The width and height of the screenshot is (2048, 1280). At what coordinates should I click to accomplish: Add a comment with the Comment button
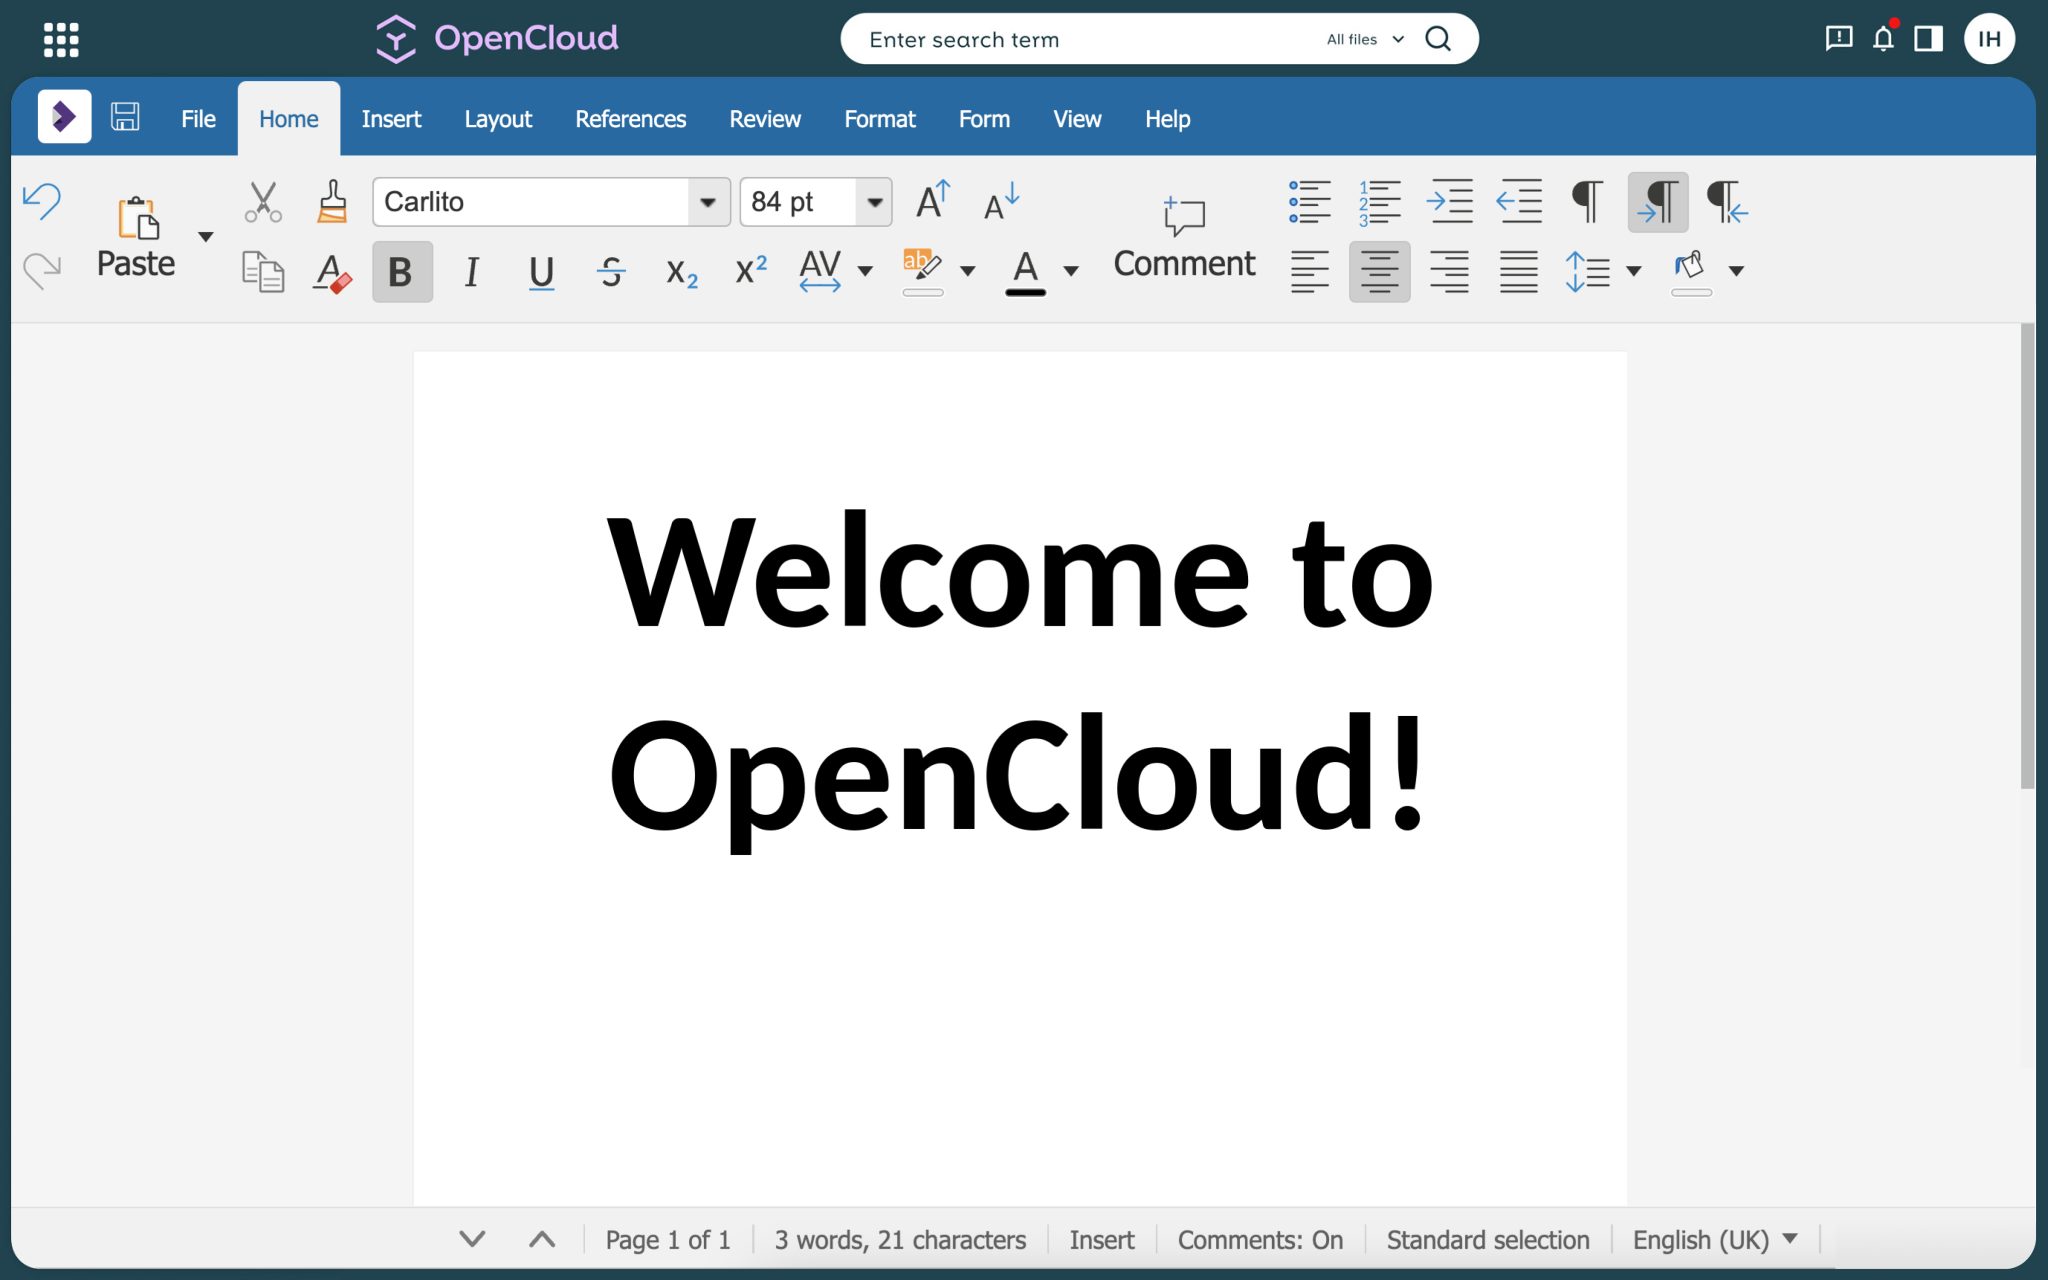coord(1184,235)
